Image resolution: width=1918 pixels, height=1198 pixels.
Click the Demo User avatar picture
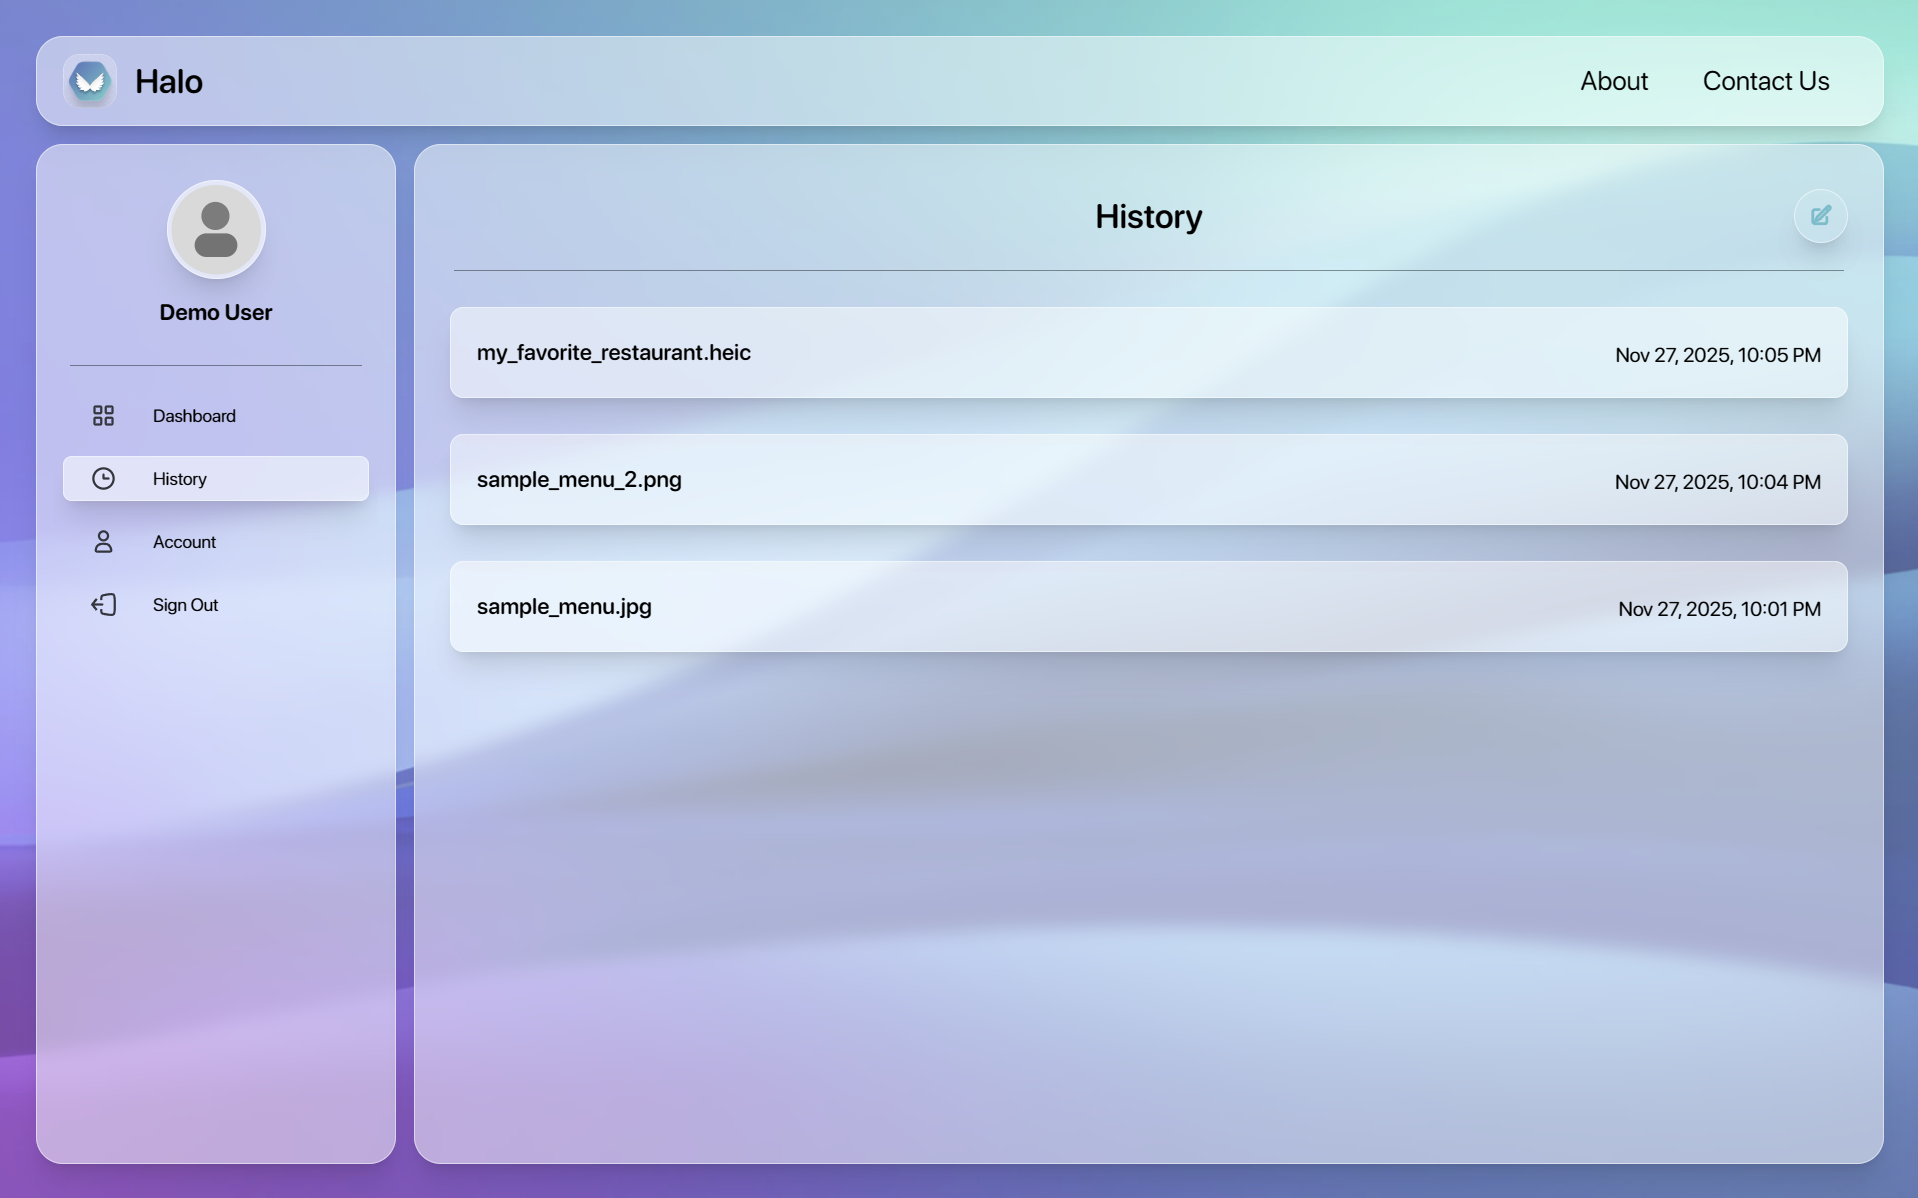coord(216,230)
